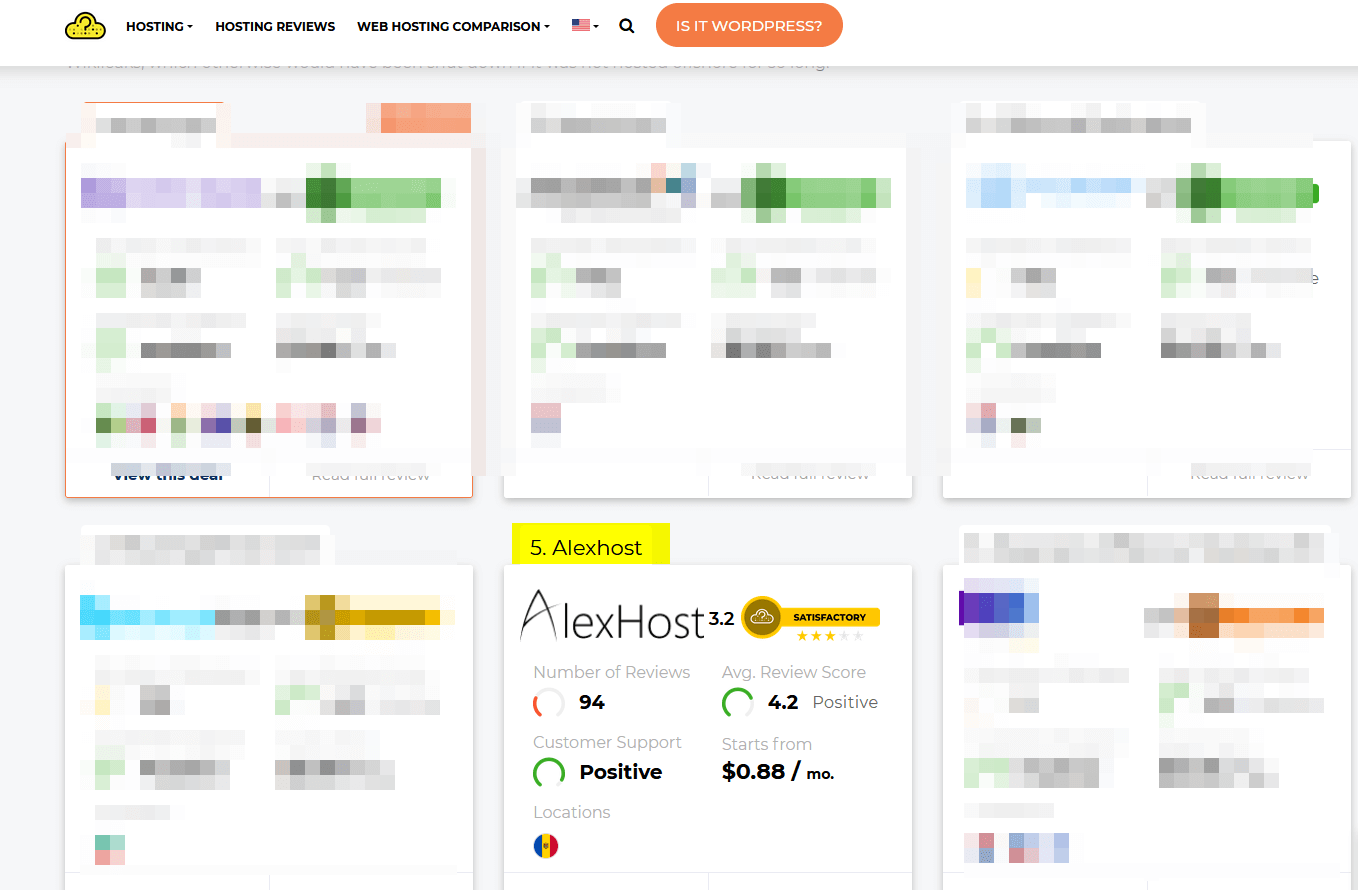Click the '$0.88 / mo.' price
Viewport: 1358px width, 890px height.
778,772
